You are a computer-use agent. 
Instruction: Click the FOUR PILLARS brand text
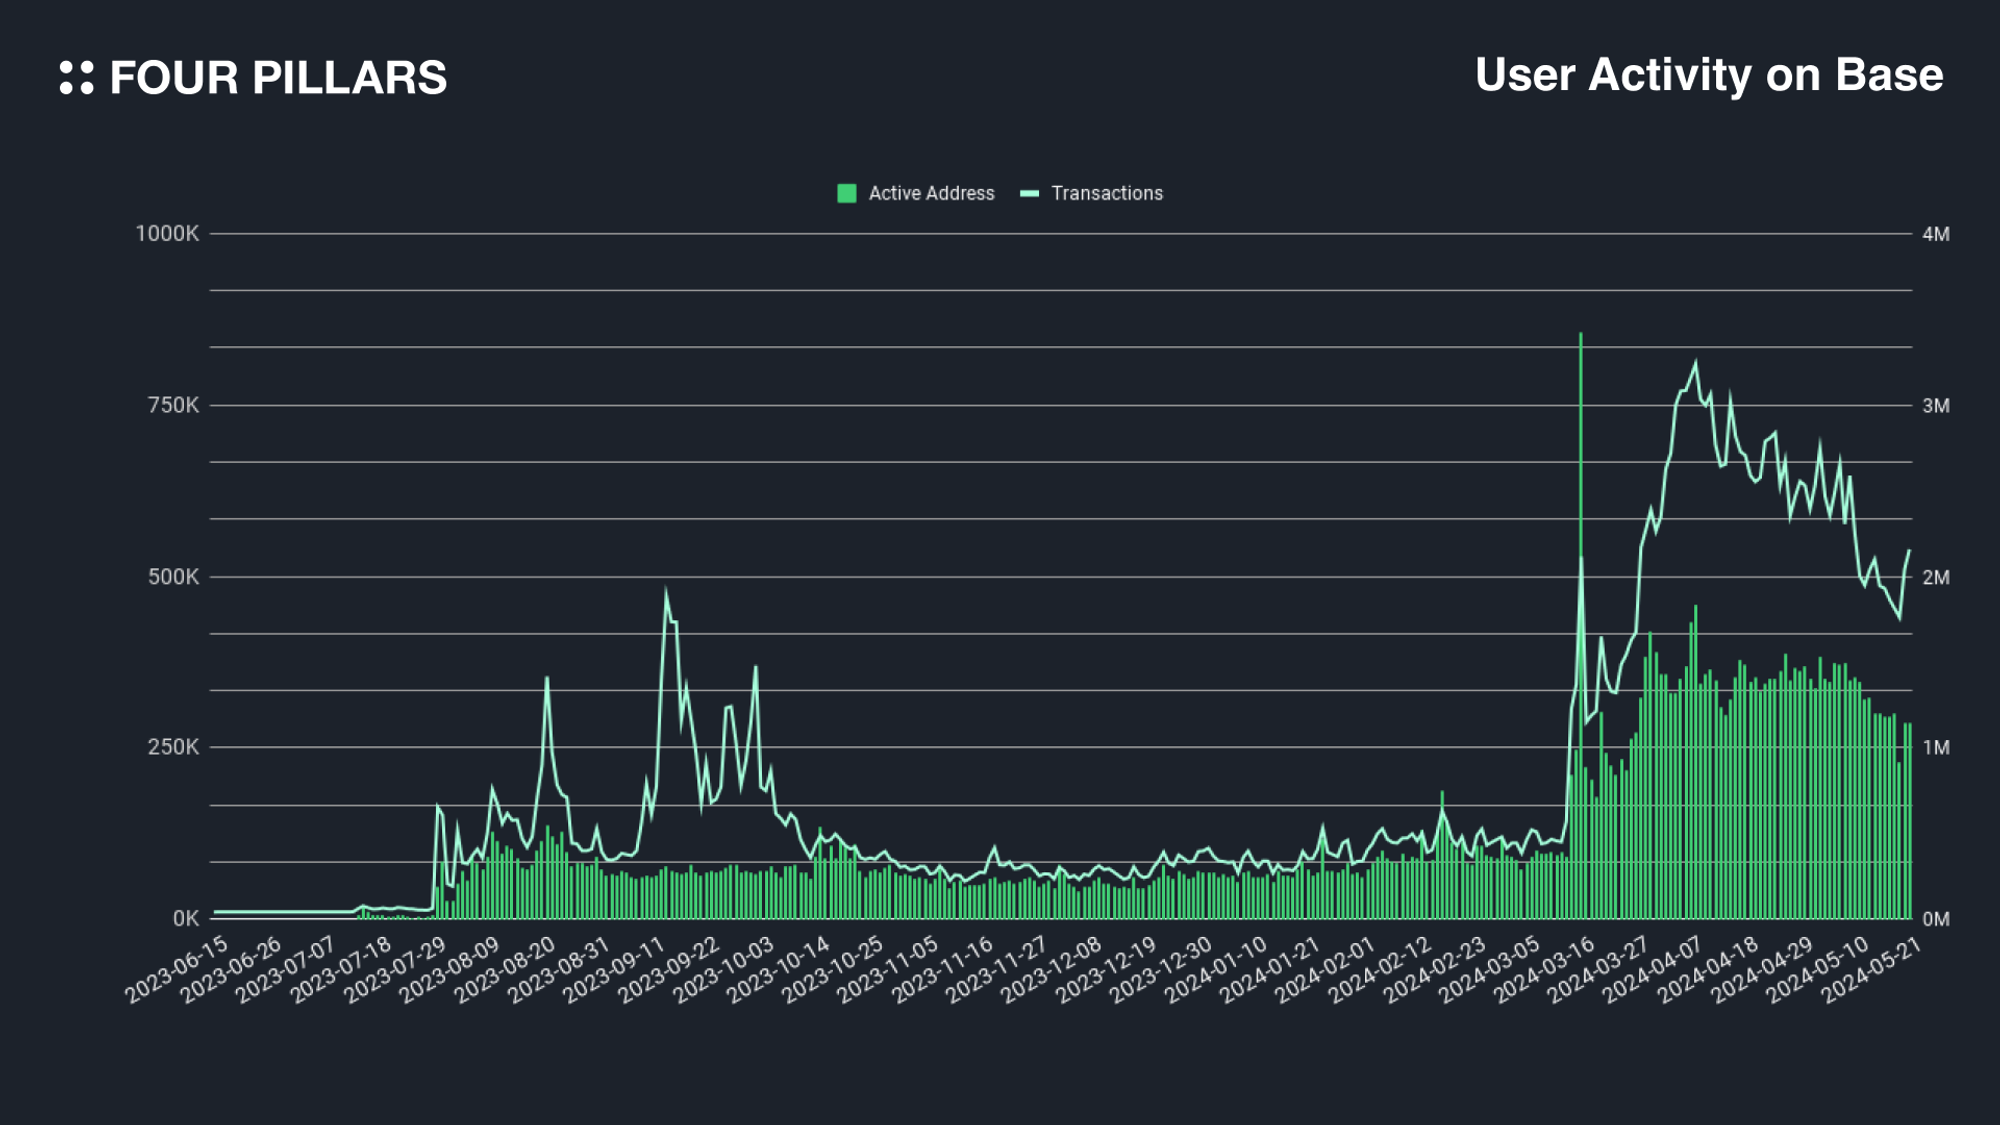(x=278, y=78)
